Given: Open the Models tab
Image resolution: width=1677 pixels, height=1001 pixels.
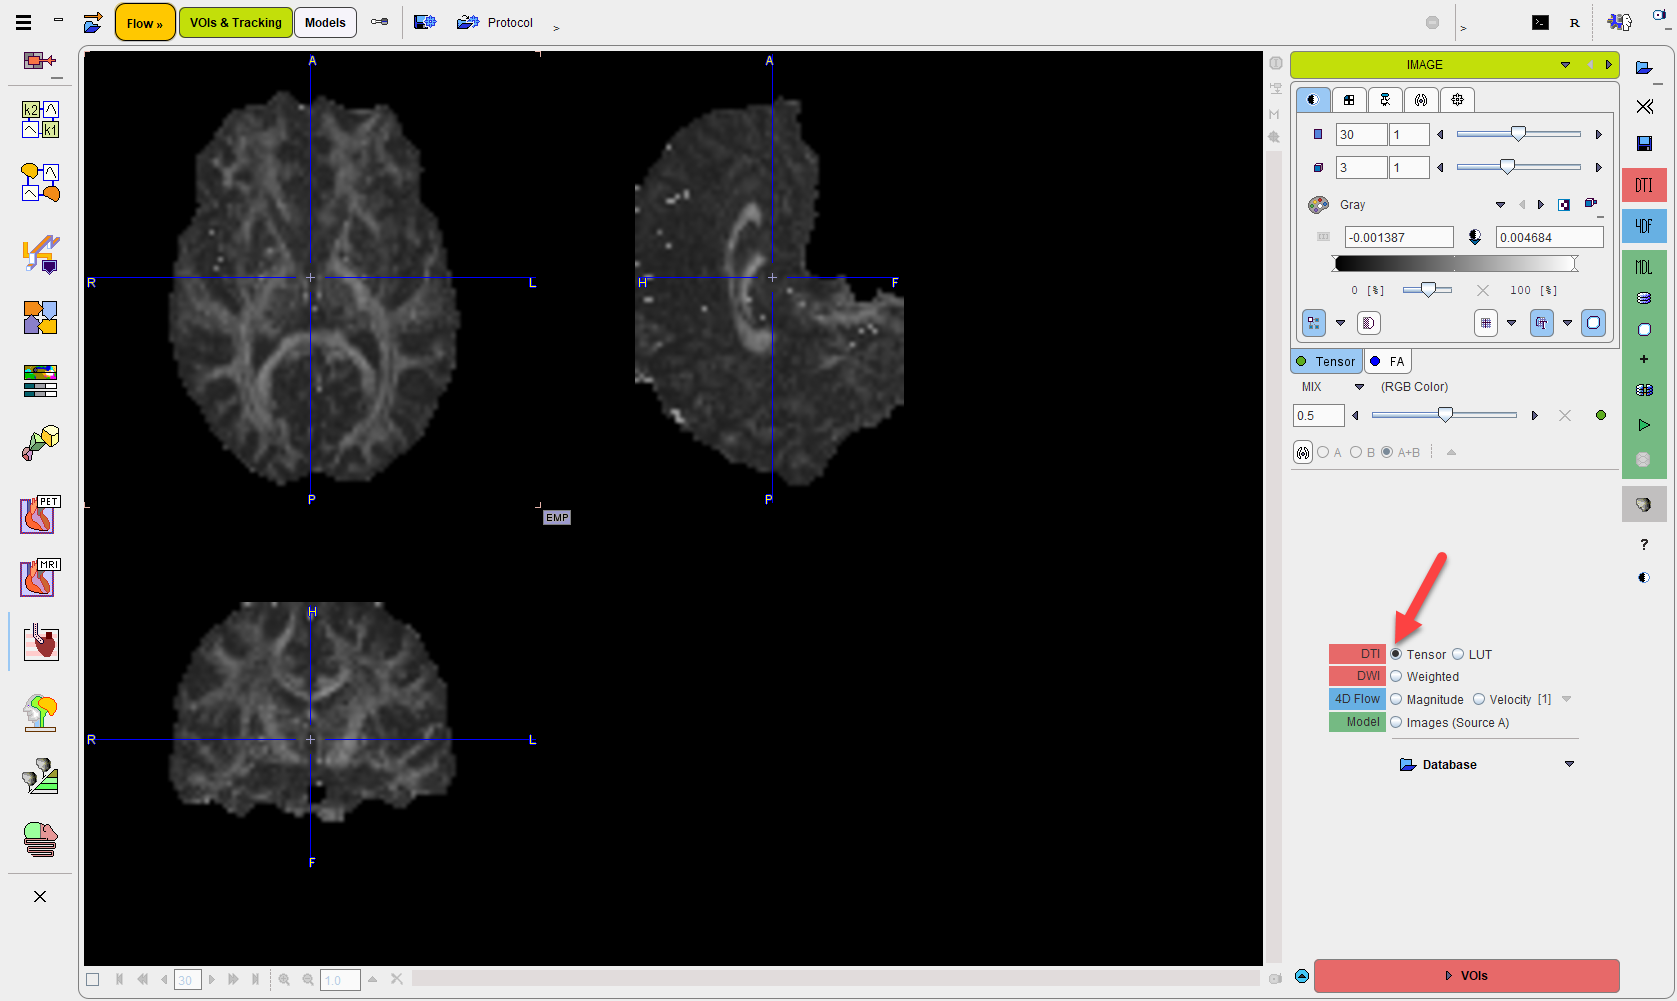Looking at the screenshot, I should tap(325, 23).
